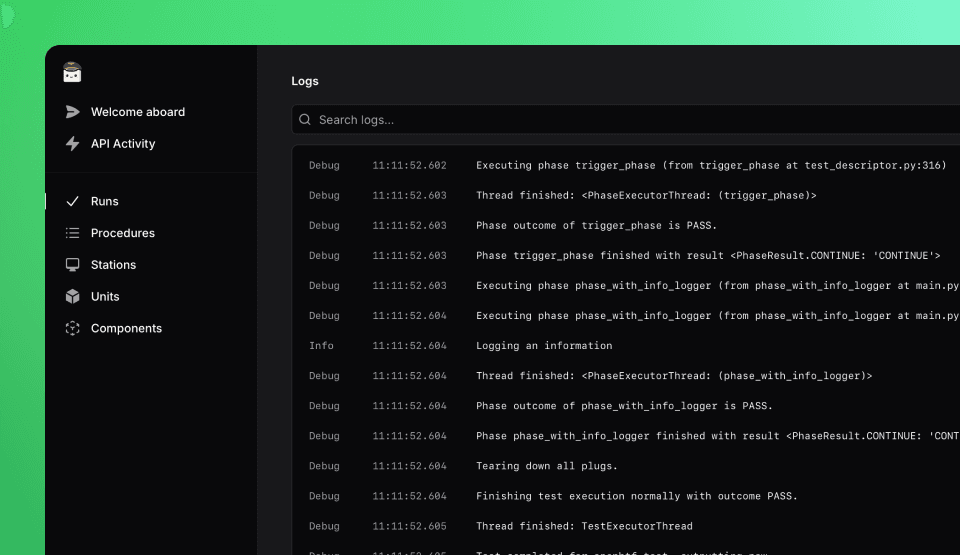Click the cube Units icon

pos(72,296)
